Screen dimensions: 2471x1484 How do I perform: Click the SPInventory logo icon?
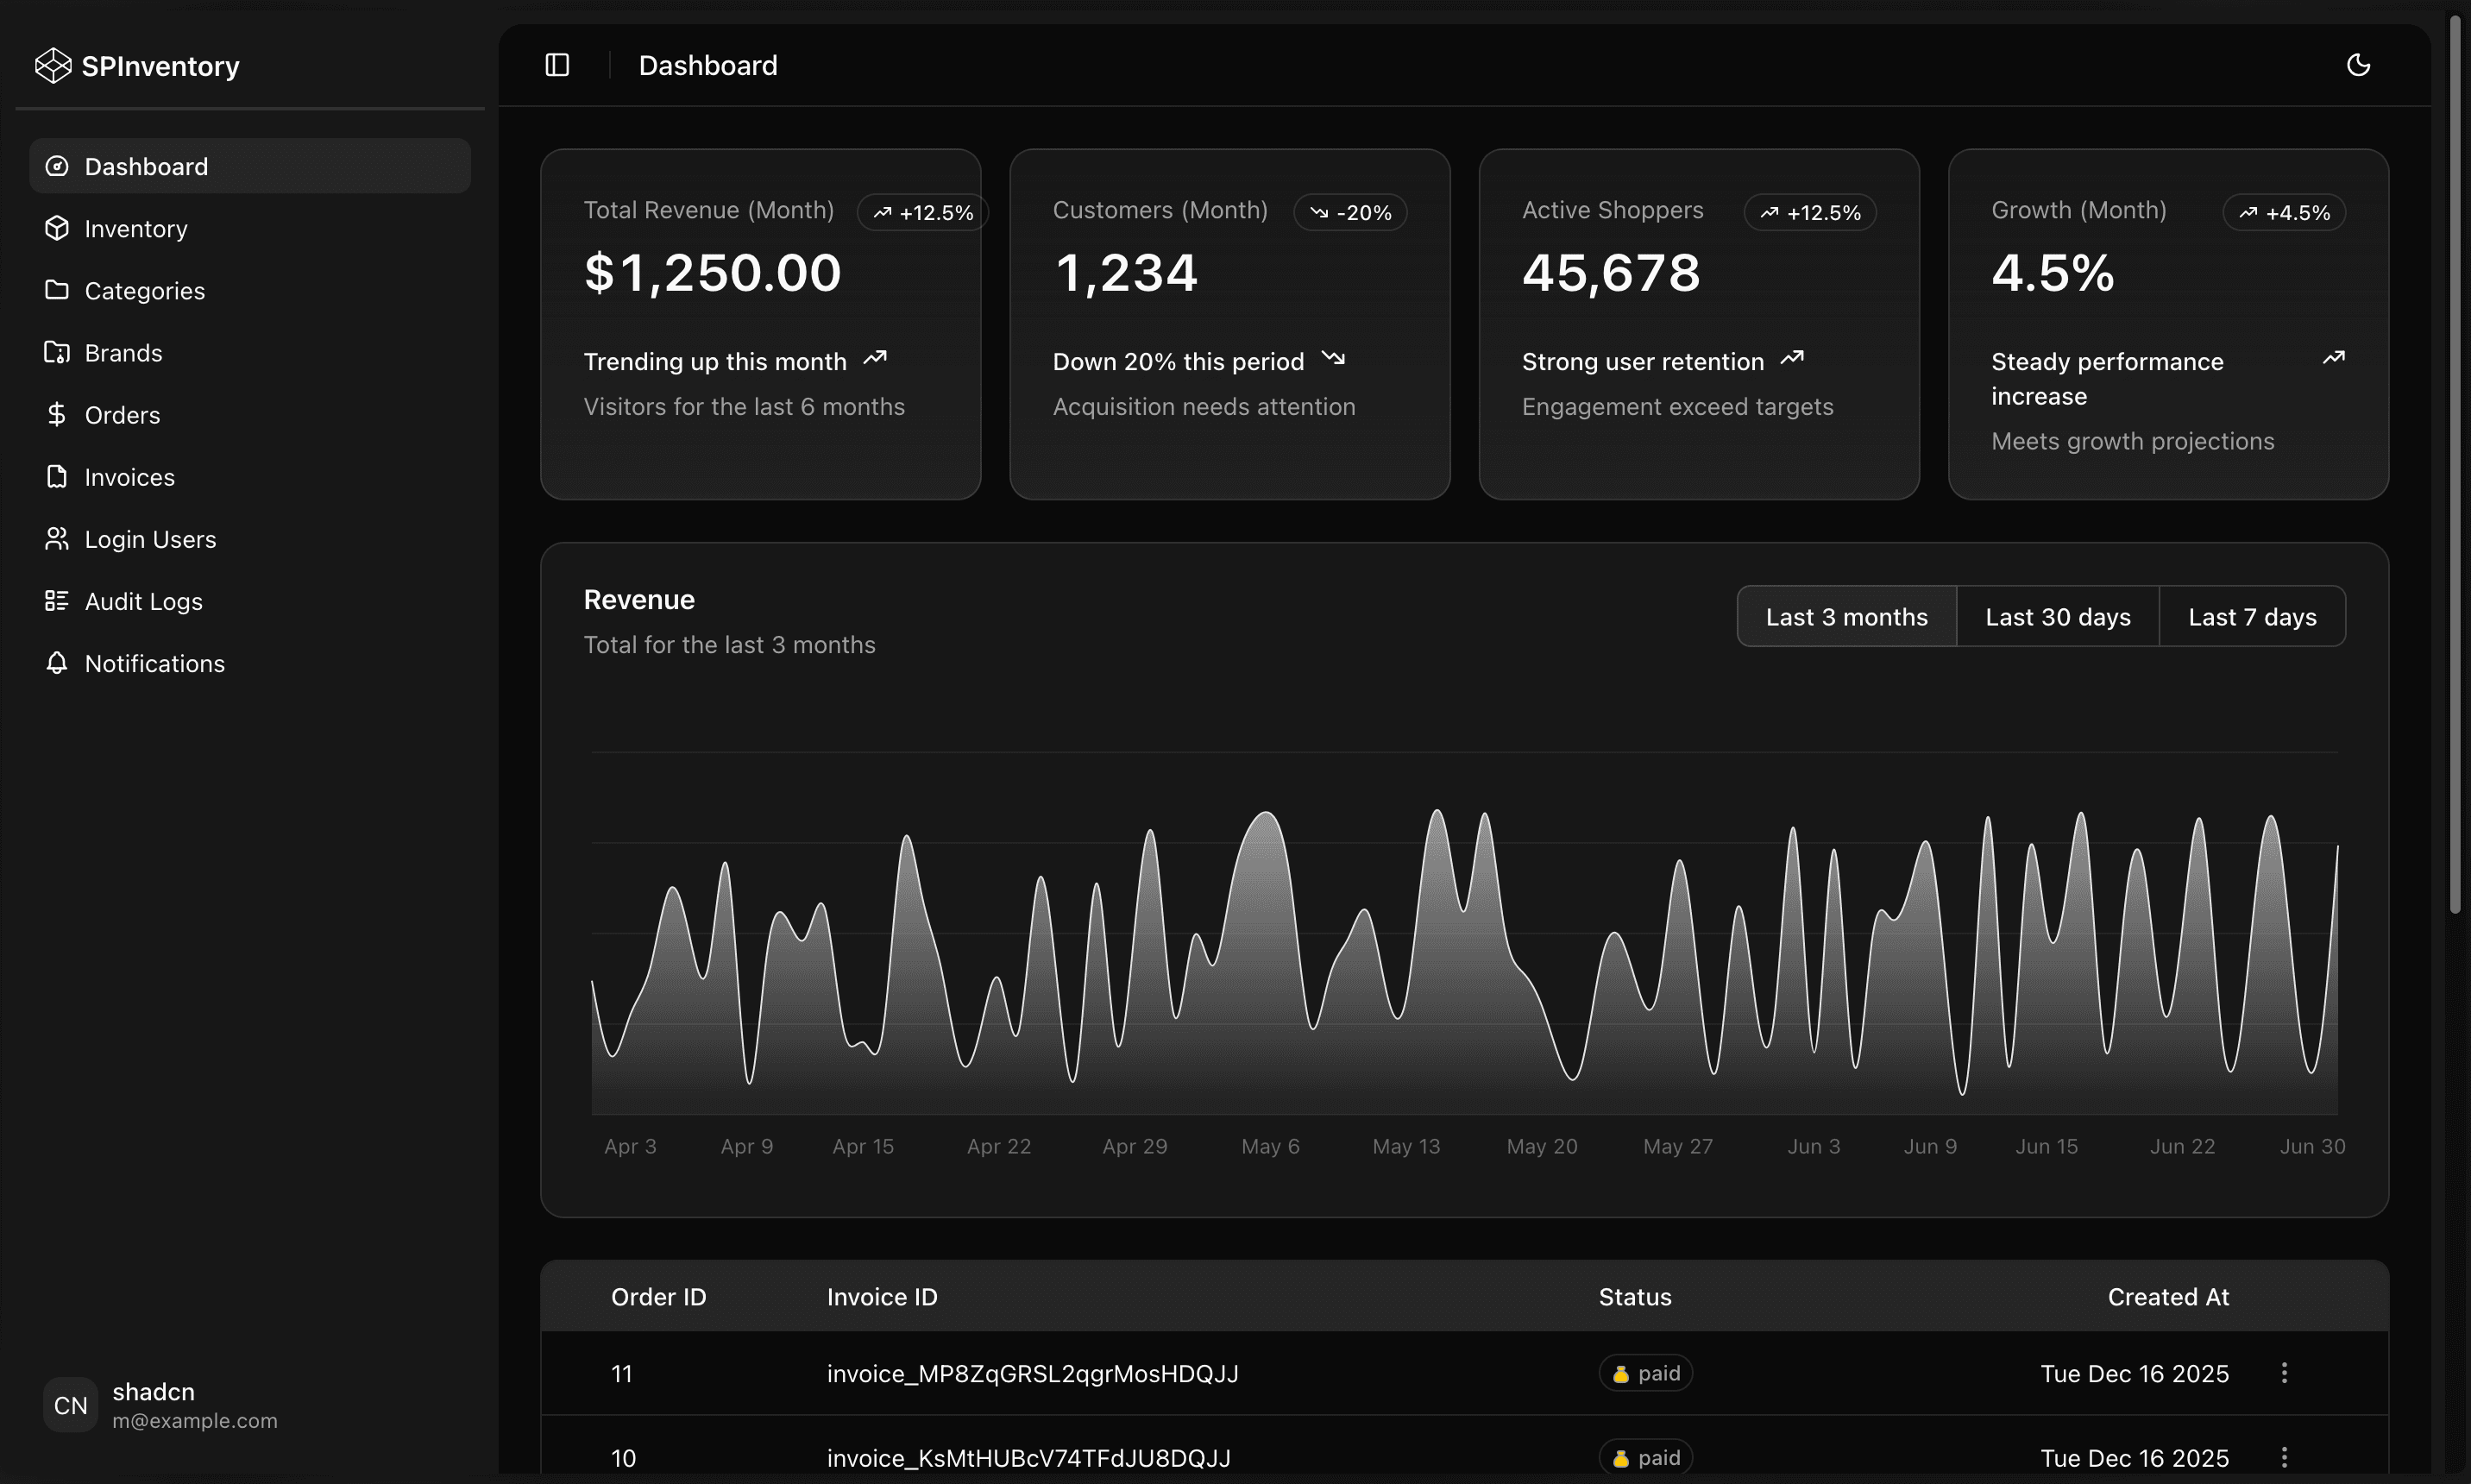53,66
